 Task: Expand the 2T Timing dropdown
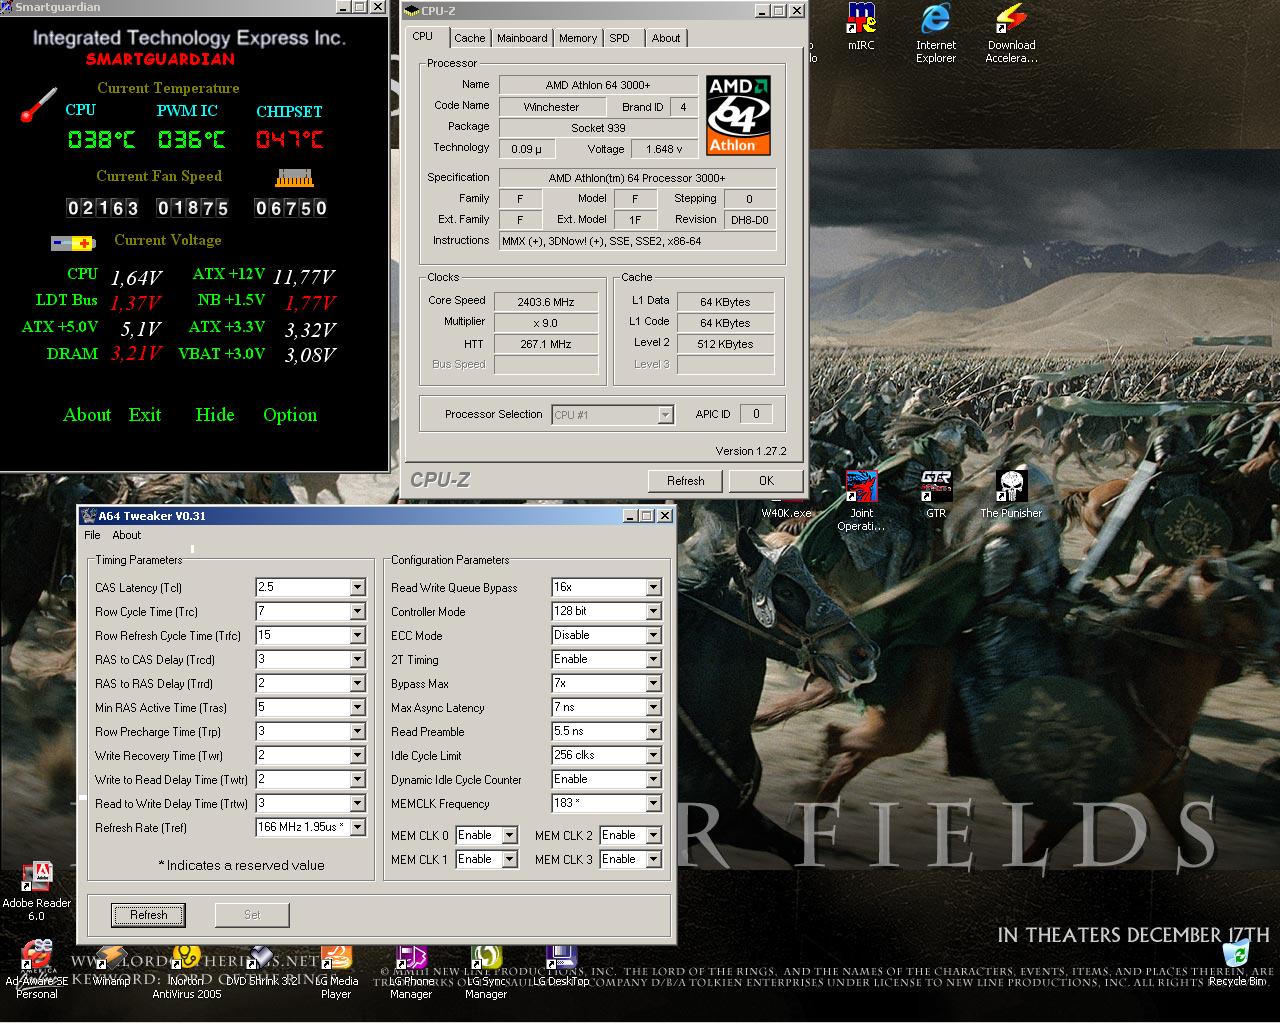653,659
